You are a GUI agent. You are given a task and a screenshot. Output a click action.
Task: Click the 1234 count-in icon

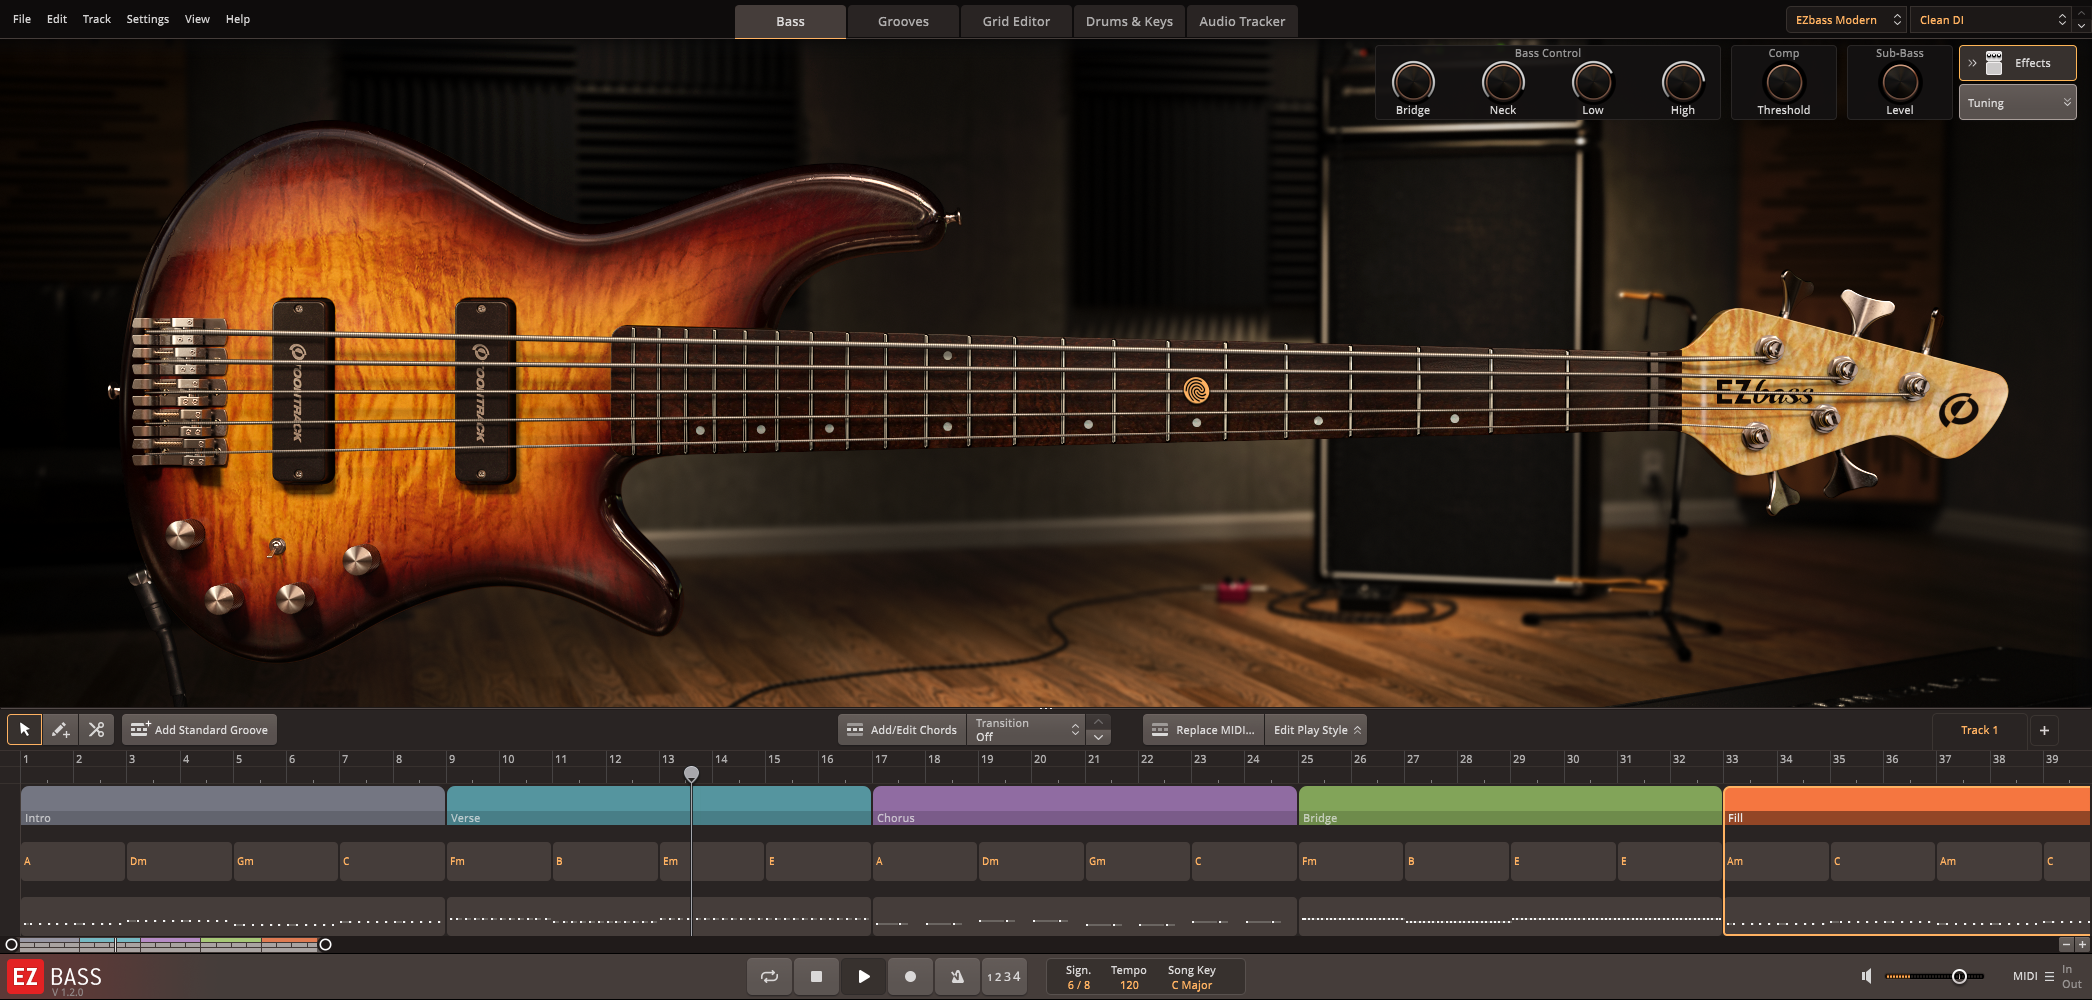point(1004,976)
